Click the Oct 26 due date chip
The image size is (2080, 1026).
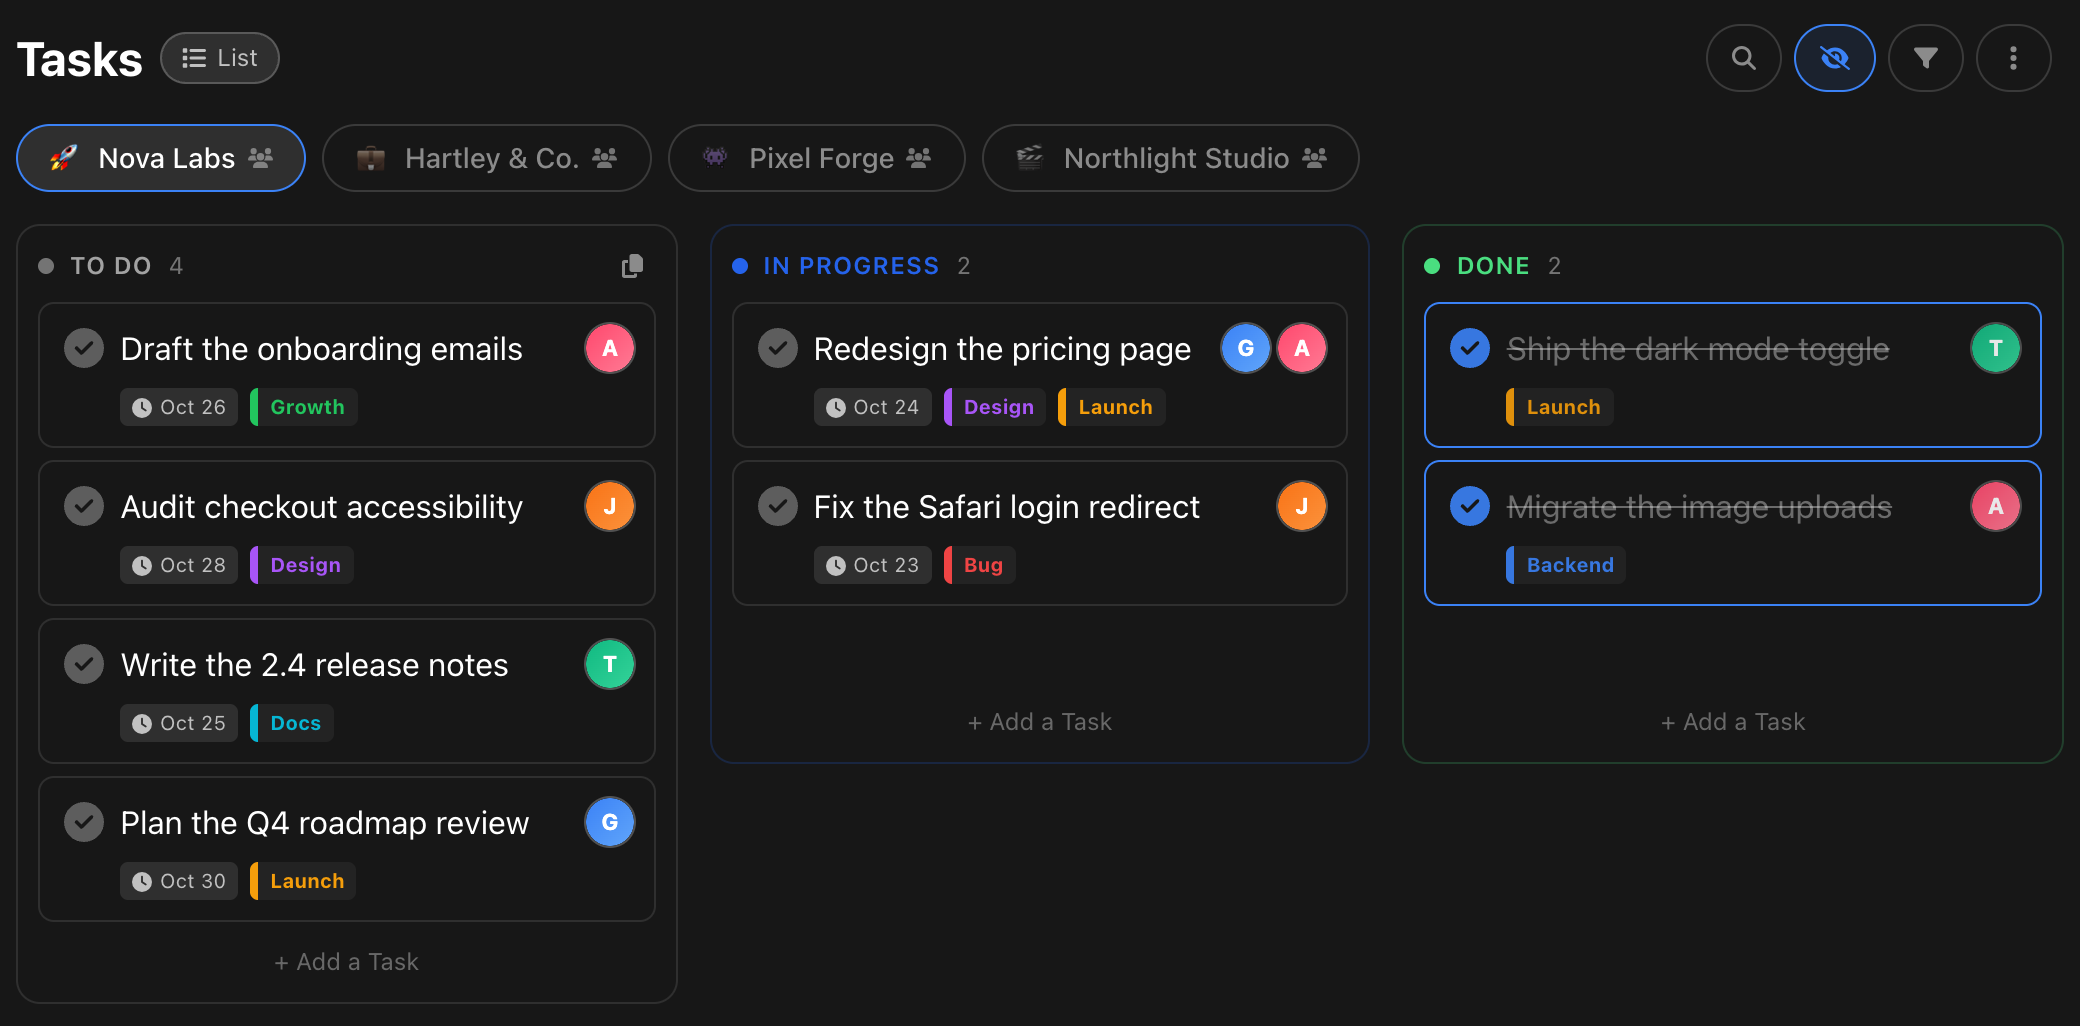179,407
